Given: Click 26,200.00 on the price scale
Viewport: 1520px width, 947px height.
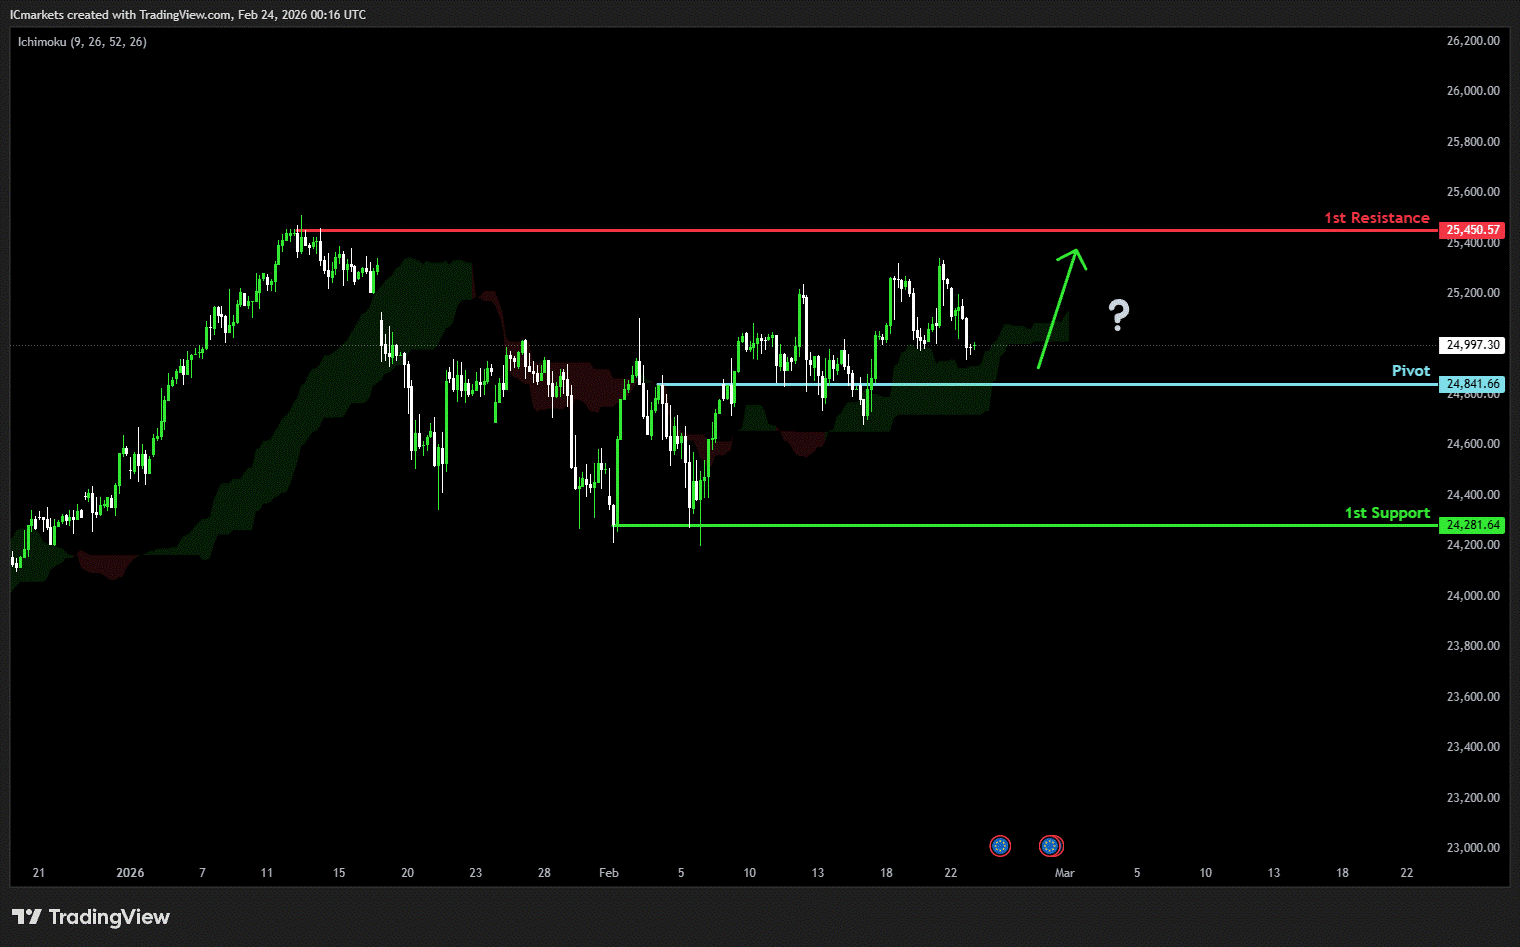Looking at the screenshot, I should point(1472,41).
